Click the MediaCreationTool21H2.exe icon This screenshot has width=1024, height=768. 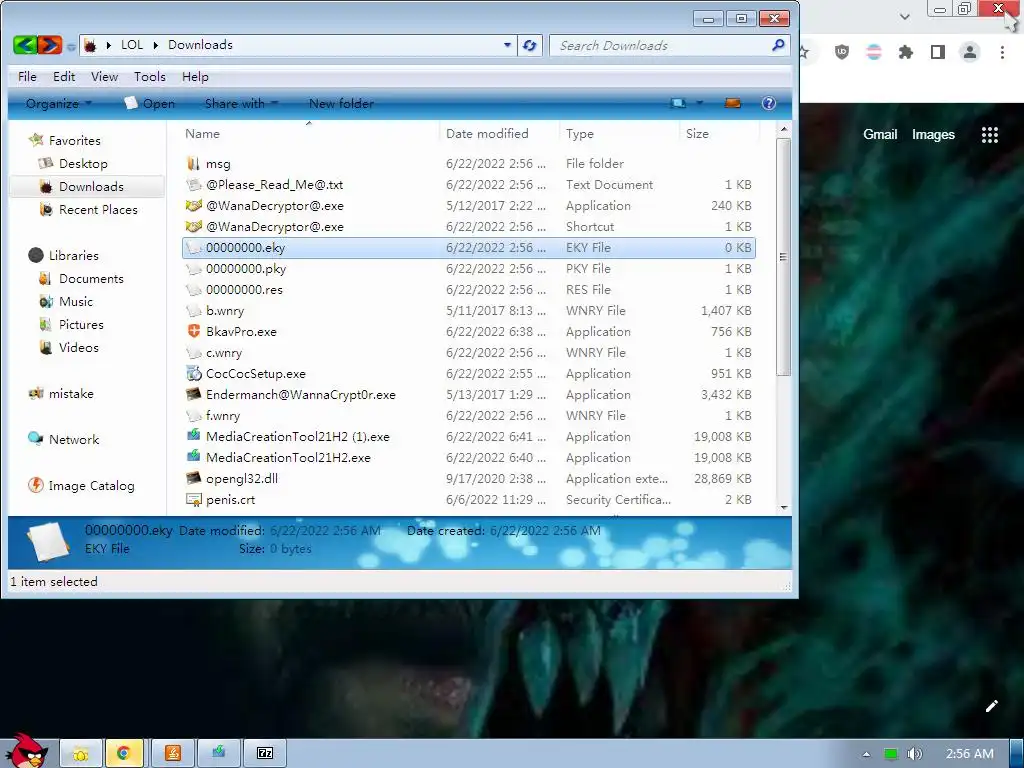193,457
